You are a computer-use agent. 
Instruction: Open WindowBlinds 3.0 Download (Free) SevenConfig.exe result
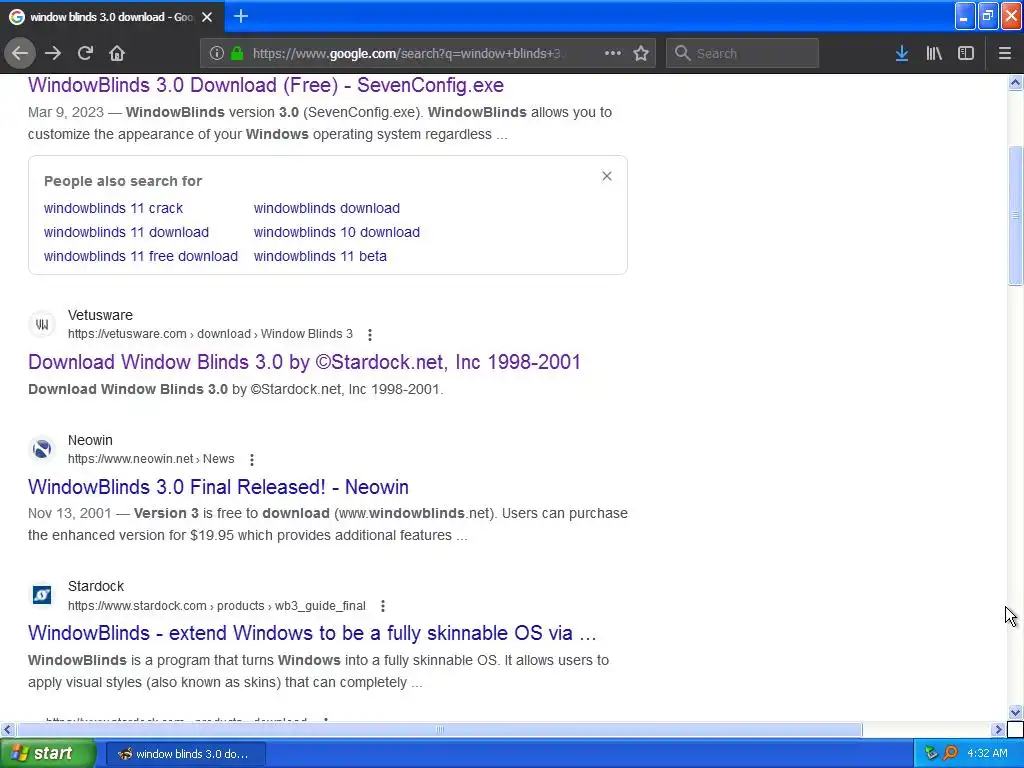[x=266, y=86]
